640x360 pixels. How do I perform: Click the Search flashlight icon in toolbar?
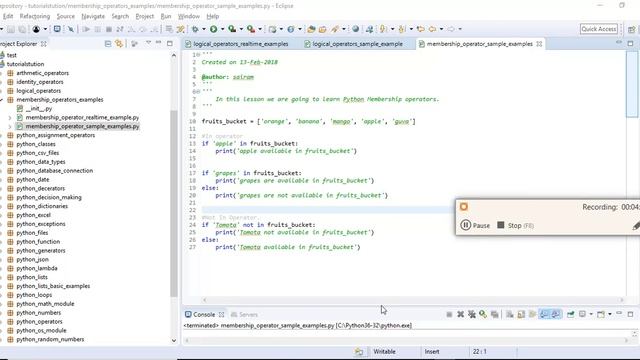[x=335, y=29]
